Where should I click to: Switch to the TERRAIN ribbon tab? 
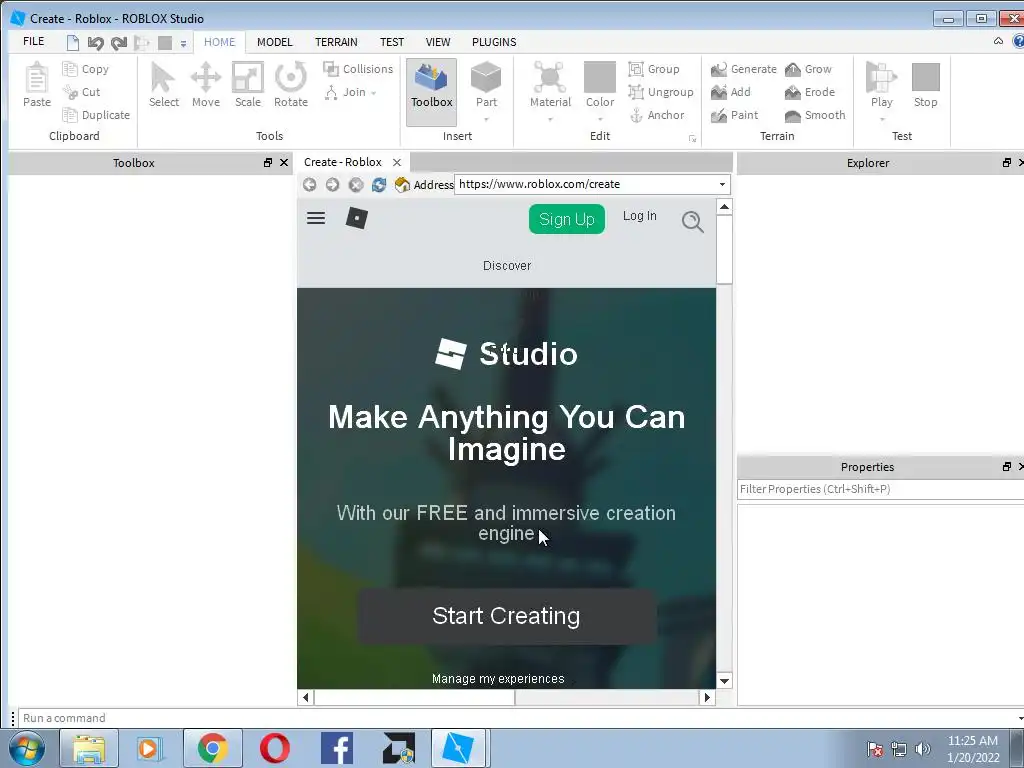tap(336, 42)
